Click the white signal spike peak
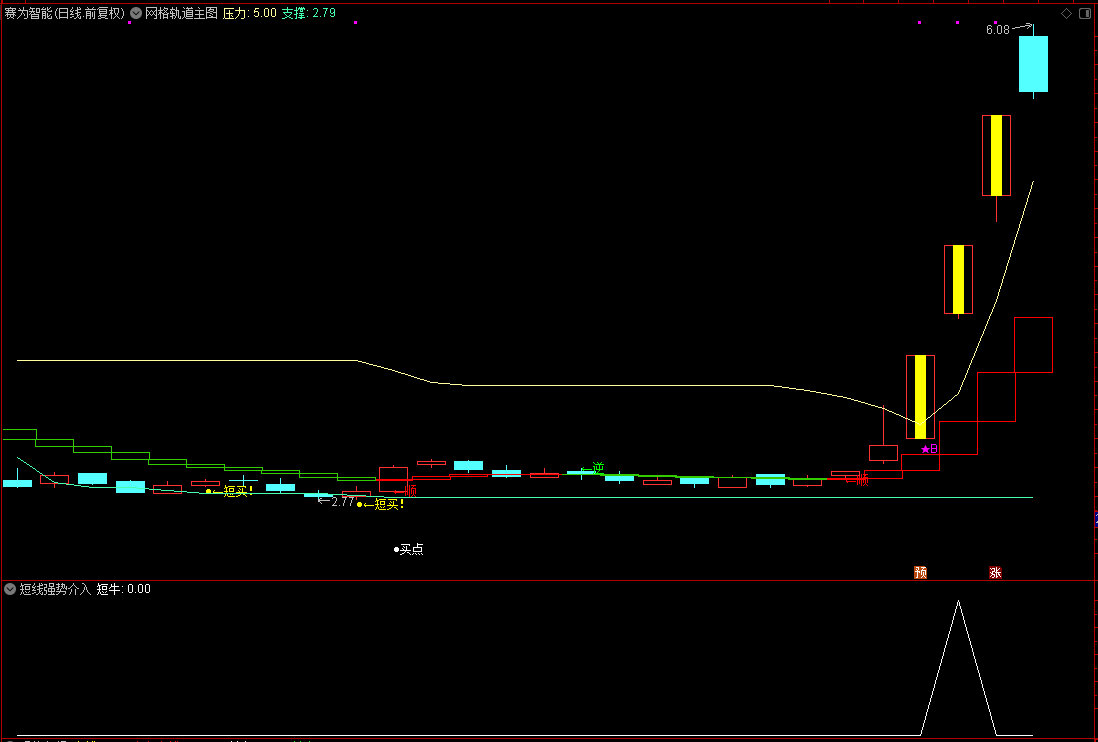This screenshot has height=742, width=1098. [958, 601]
